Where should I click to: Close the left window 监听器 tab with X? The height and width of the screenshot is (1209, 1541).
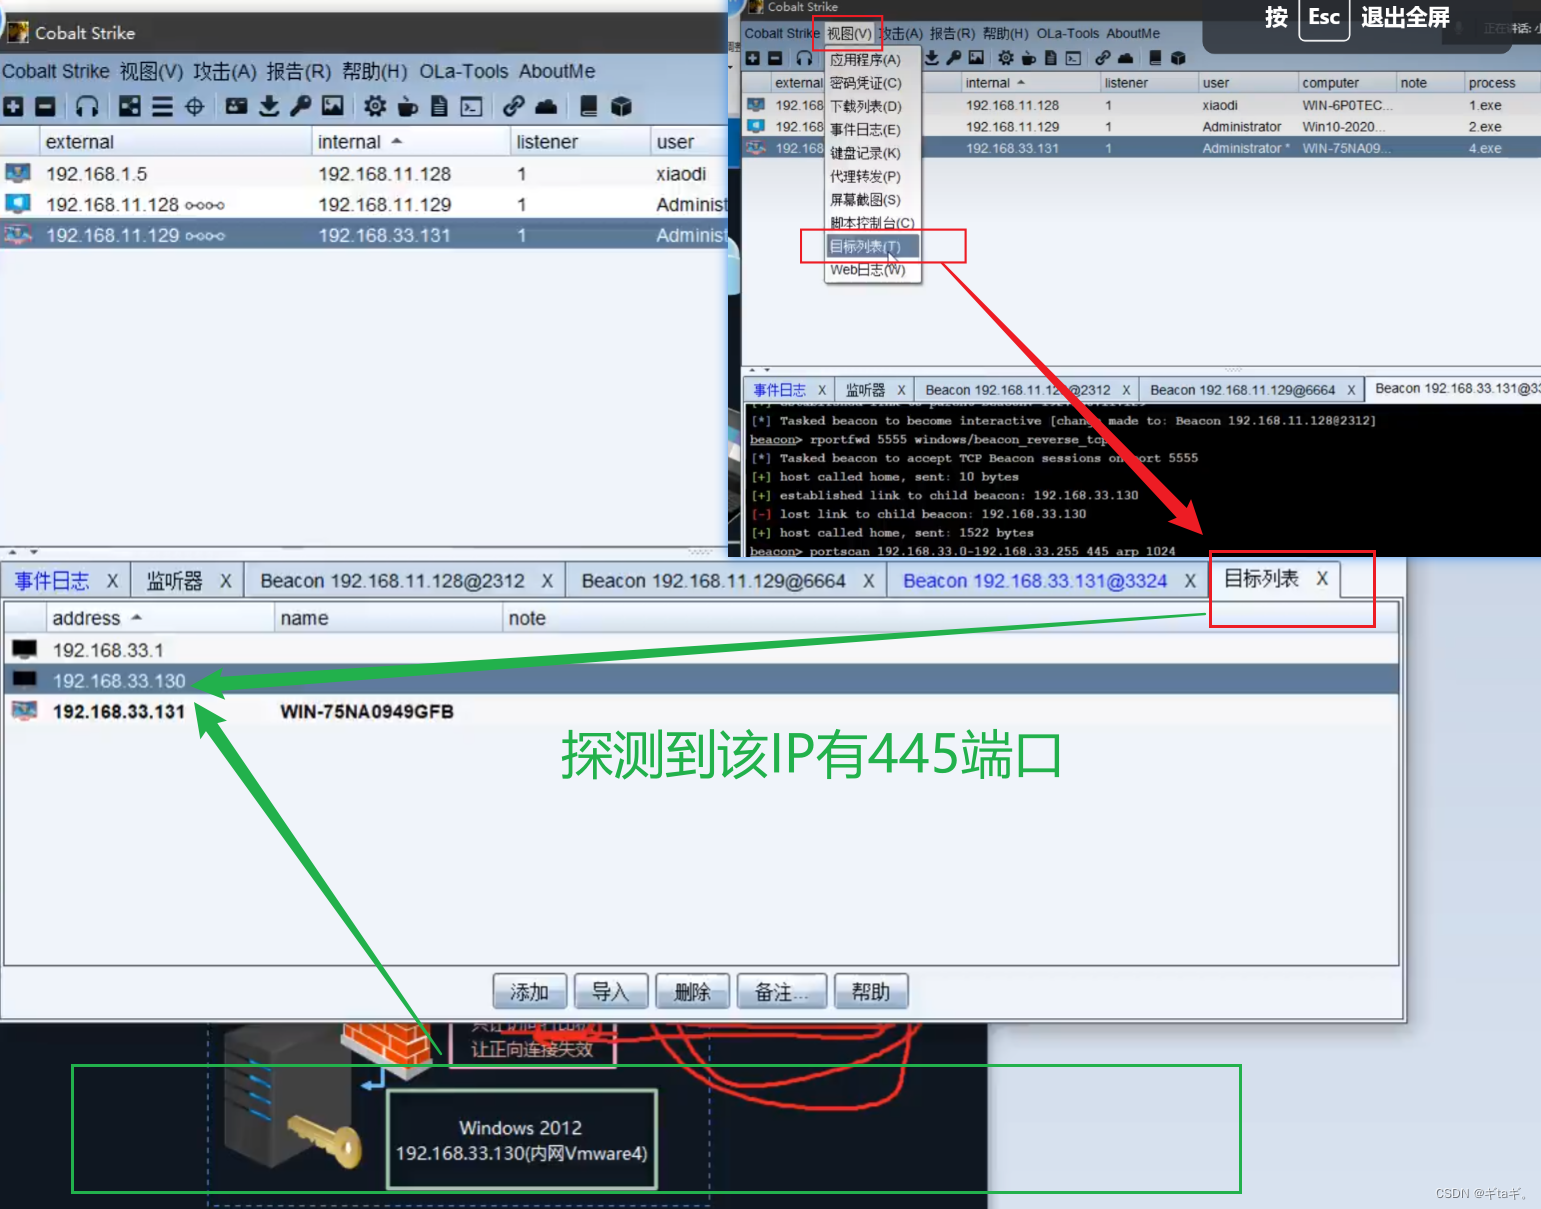[x=226, y=581]
